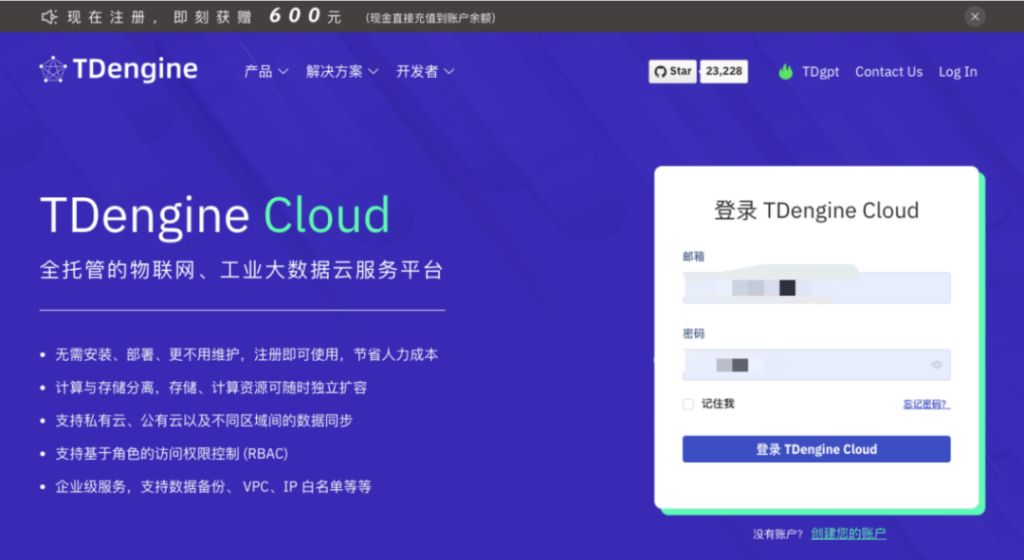The width and height of the screenshot is (1024, 560).
Task: Click the bullet about 支持私有云、公有云
Action: [204, 420]
